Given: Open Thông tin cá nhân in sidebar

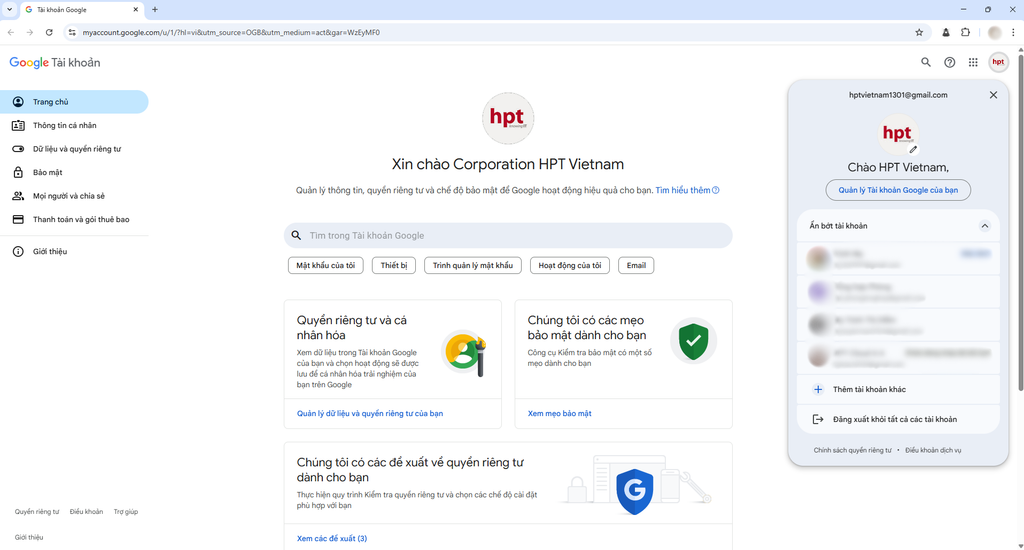Looking at the screenshot, I should 74,125.
